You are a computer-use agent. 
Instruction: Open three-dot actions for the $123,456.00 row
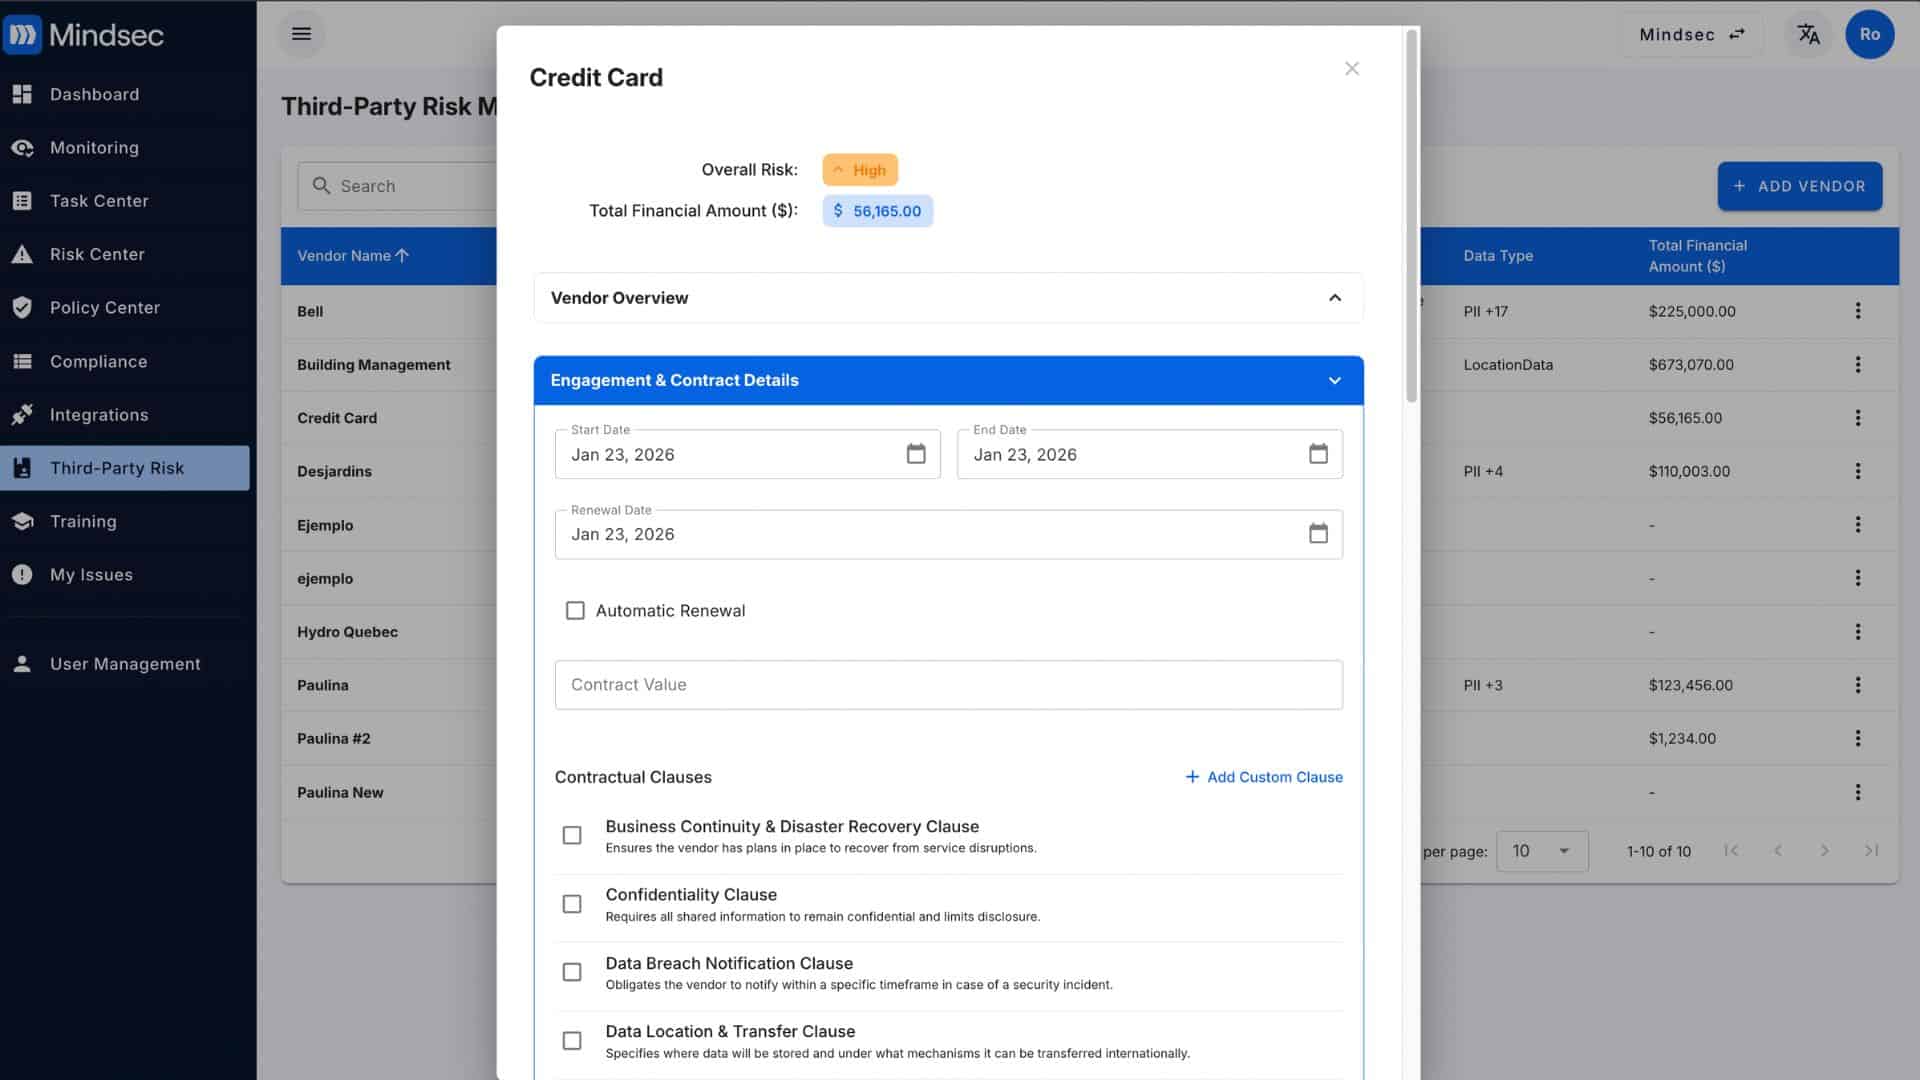tap(1857, 685)
